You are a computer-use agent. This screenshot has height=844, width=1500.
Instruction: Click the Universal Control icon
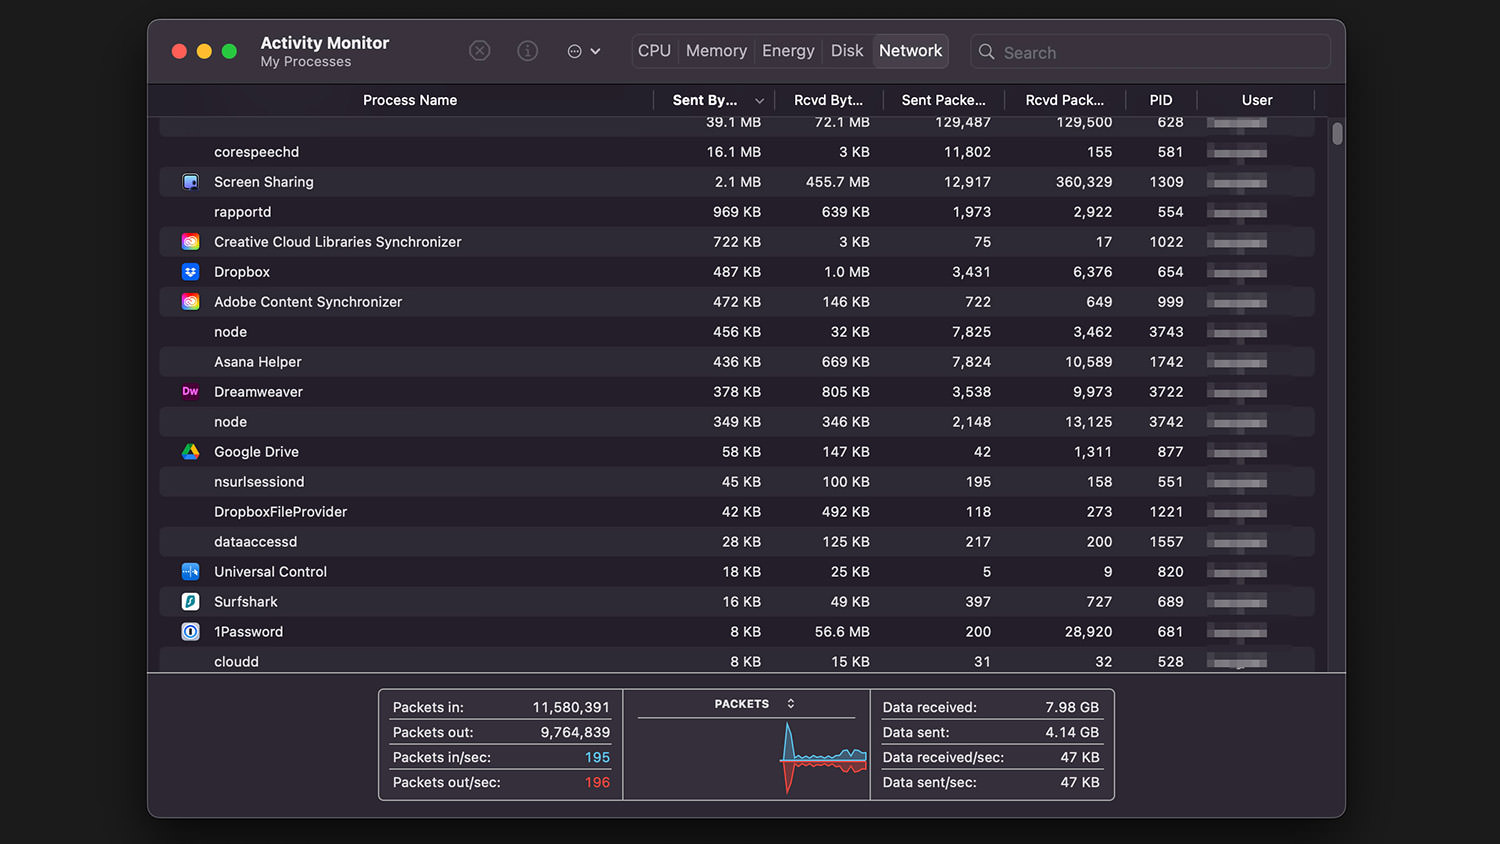click(190, 572)
